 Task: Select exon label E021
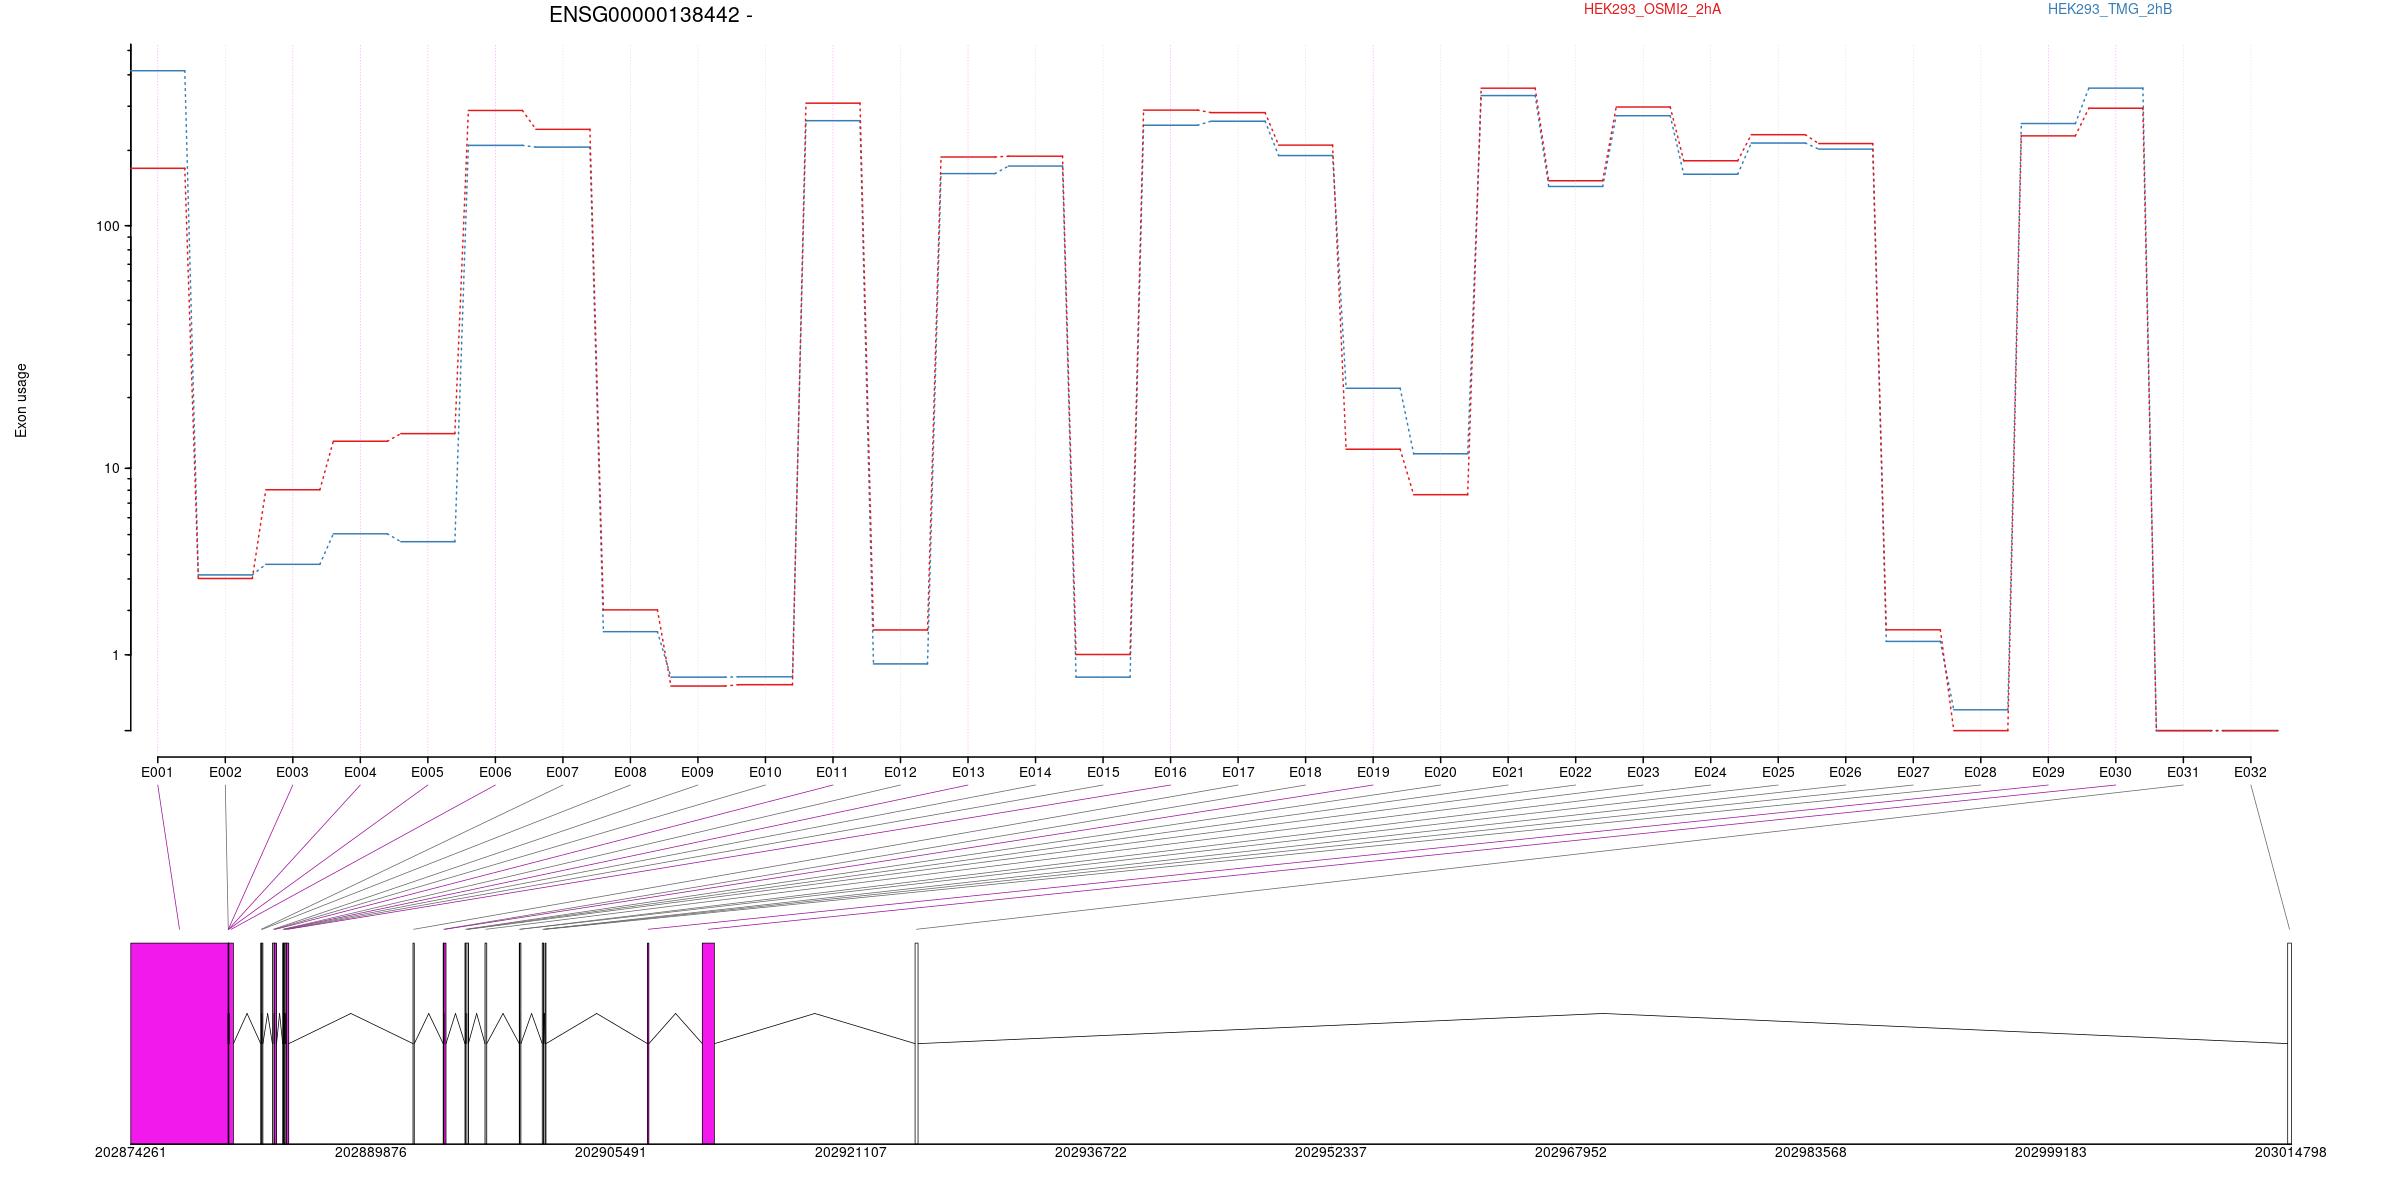point(1508,772)
